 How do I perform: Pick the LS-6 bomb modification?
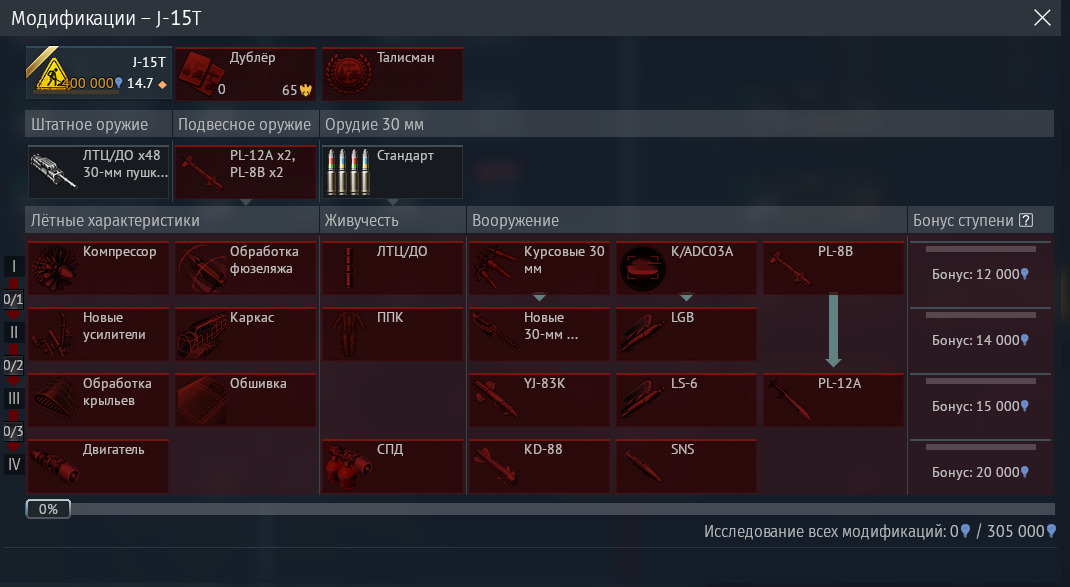pos(686,399)
